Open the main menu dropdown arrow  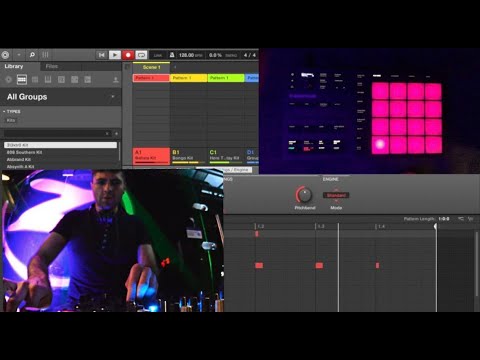[x=19, y=55]
